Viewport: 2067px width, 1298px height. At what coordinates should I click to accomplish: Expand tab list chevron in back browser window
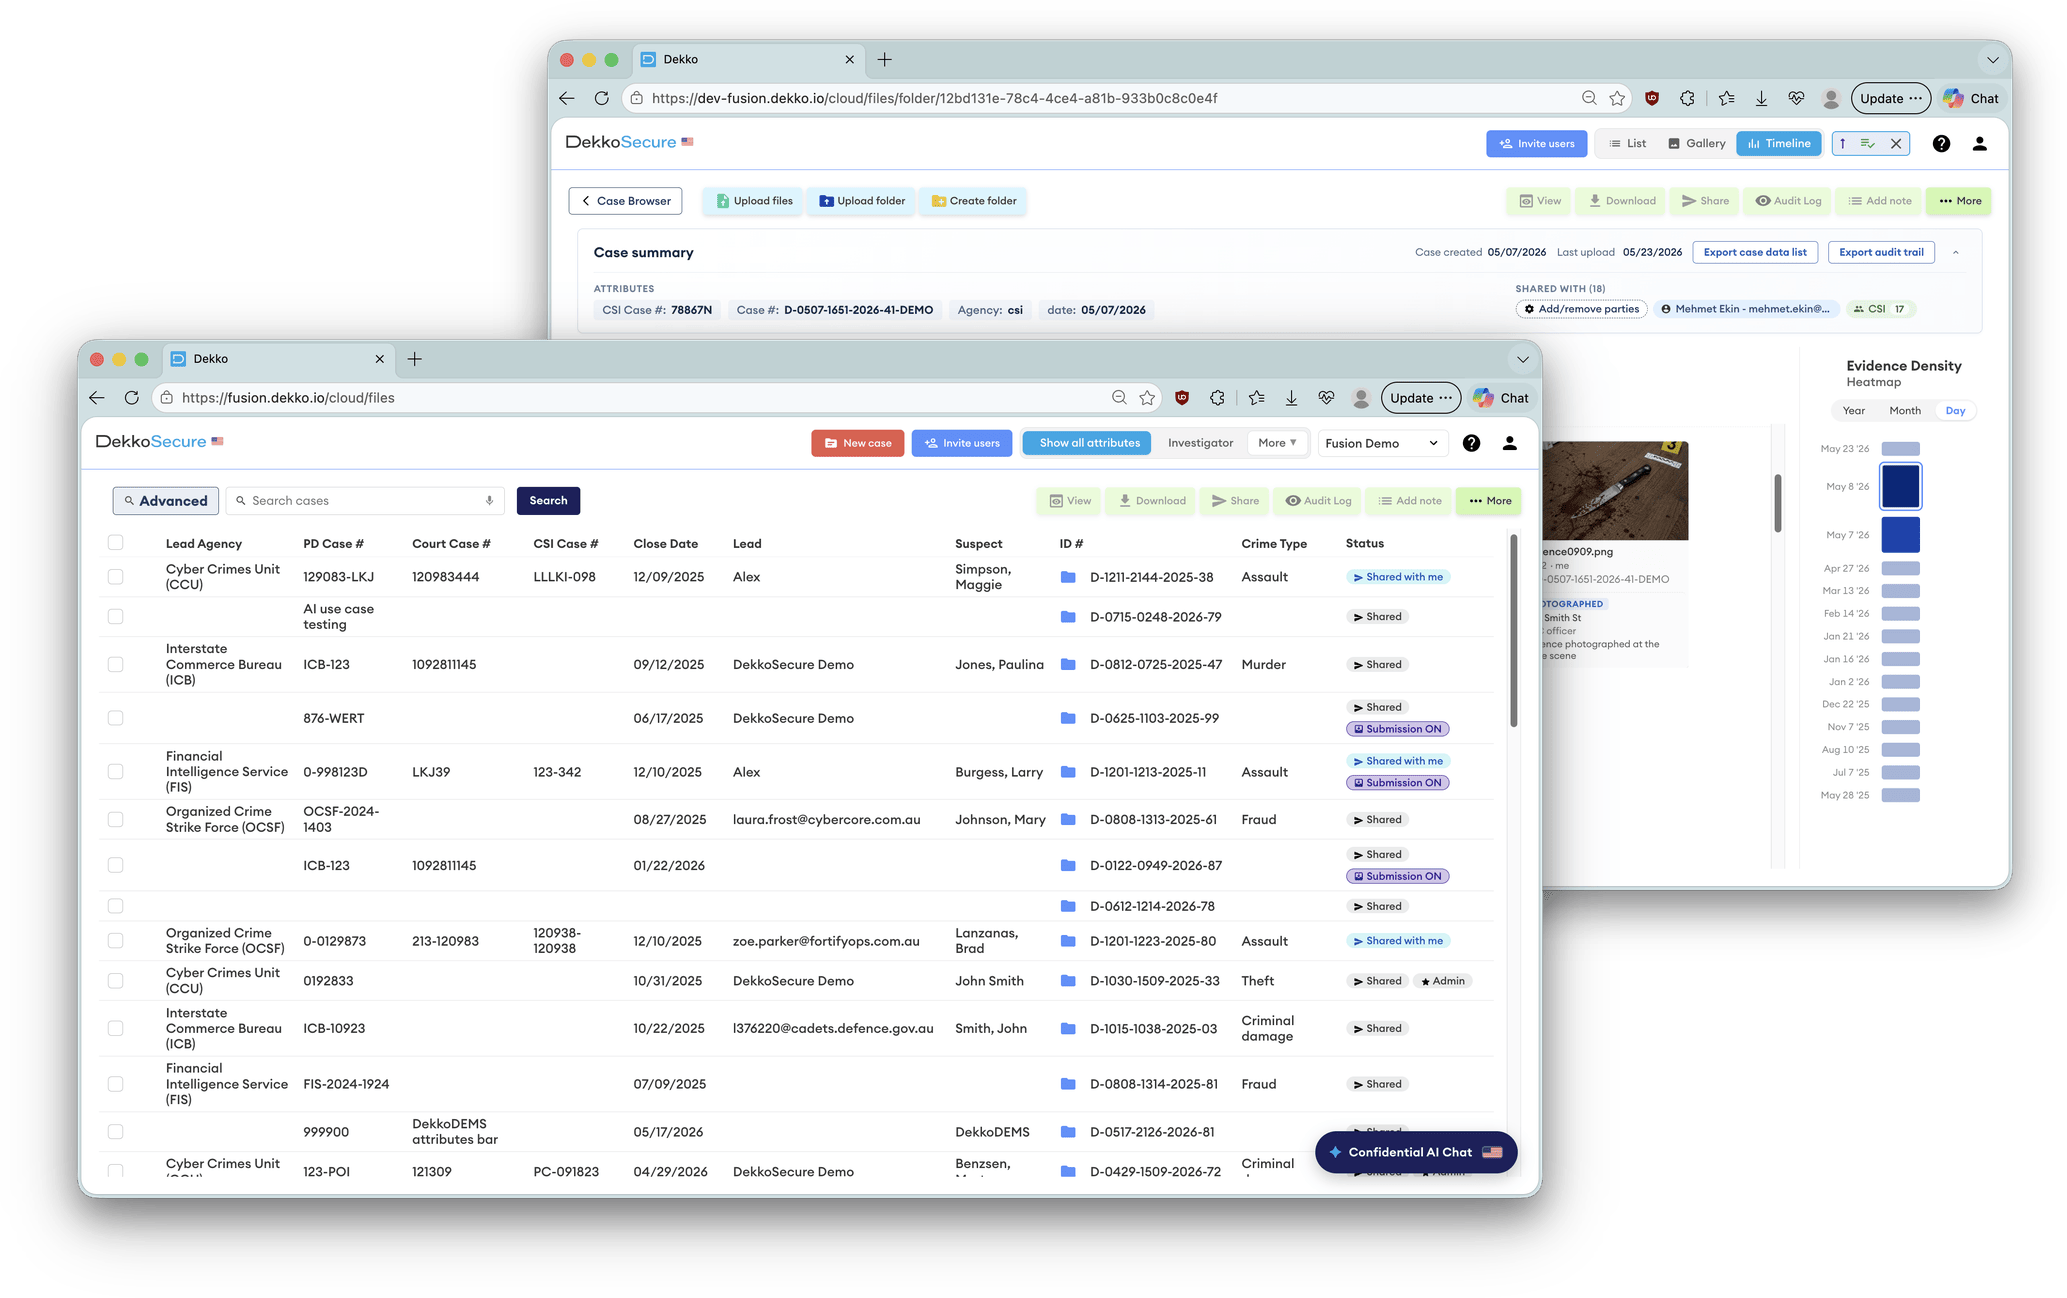click(x=1992, y=60)
